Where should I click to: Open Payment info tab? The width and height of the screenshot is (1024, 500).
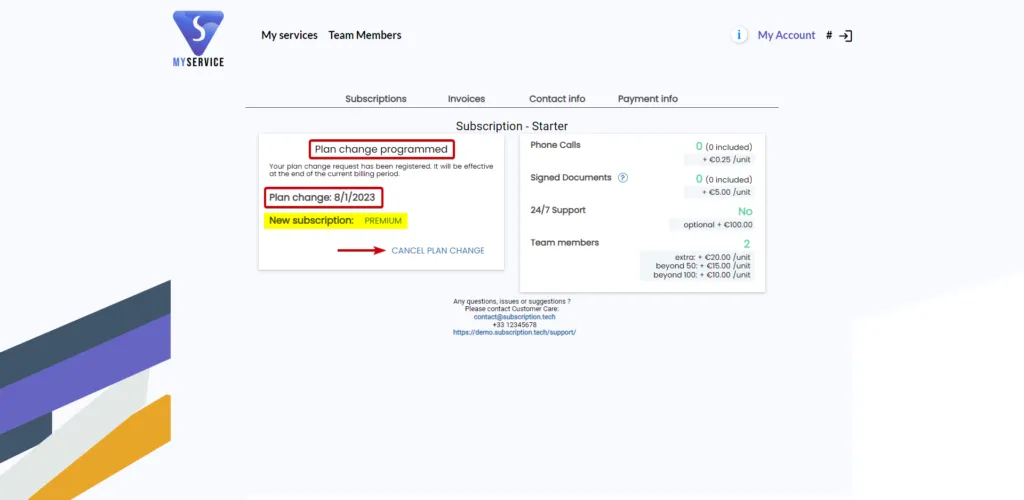[648, 99]
